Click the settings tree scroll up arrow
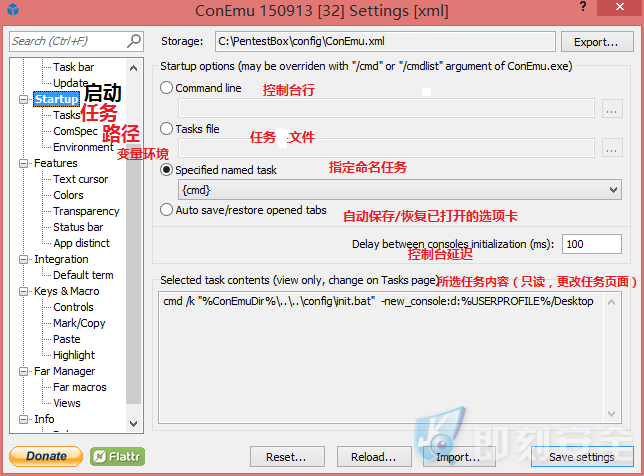This screenshot has height=476, width=644. pyautogui.click(x=133, y=68)
